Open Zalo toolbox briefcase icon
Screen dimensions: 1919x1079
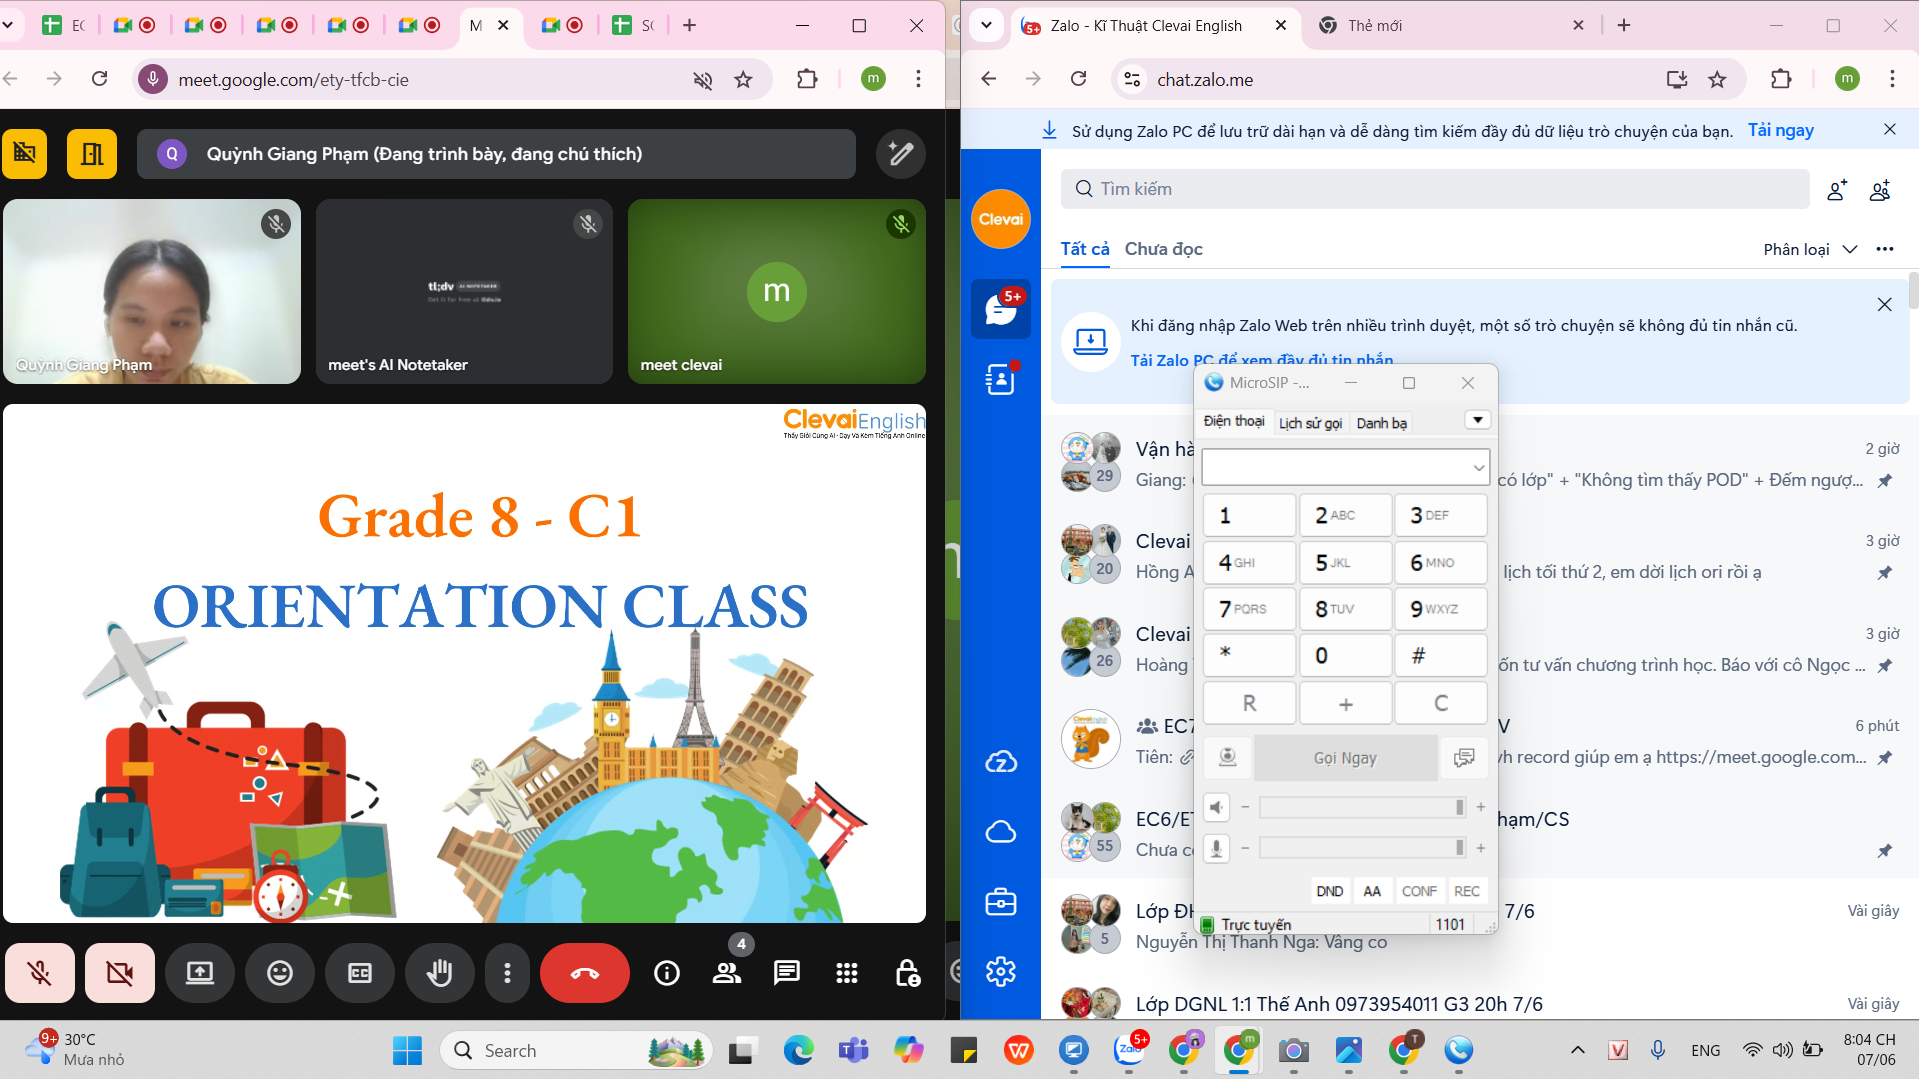pyautogui.click(x=1001, y=902)
